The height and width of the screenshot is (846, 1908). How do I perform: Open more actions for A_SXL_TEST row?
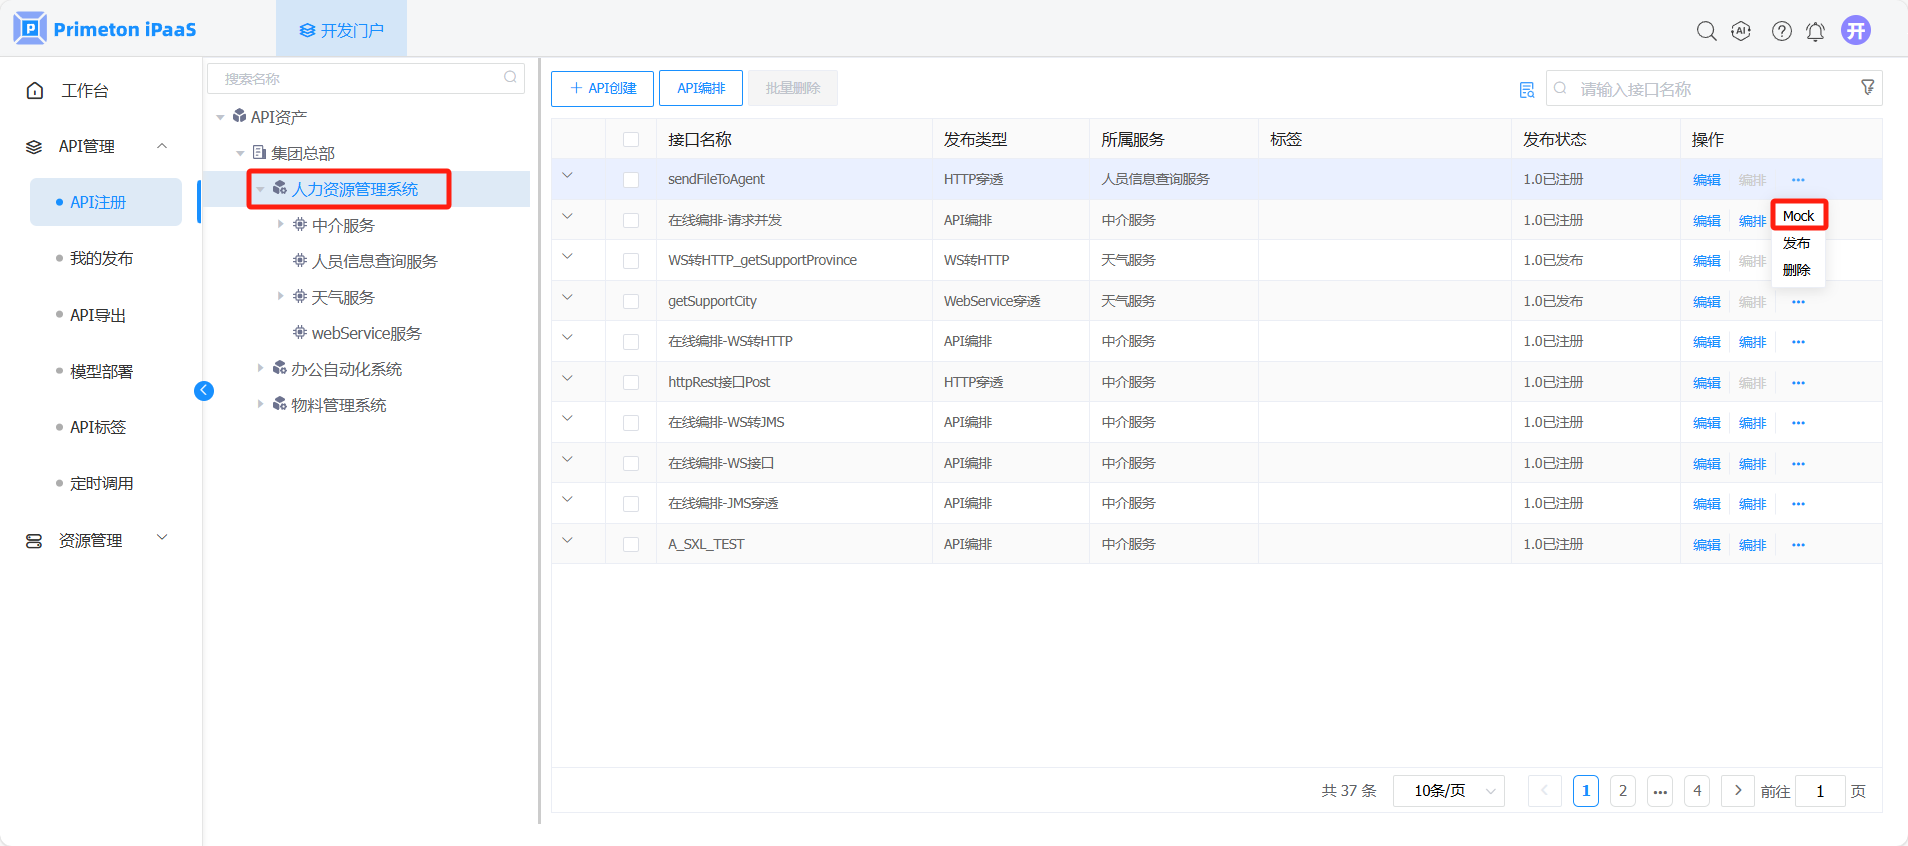pos(1798,545)
